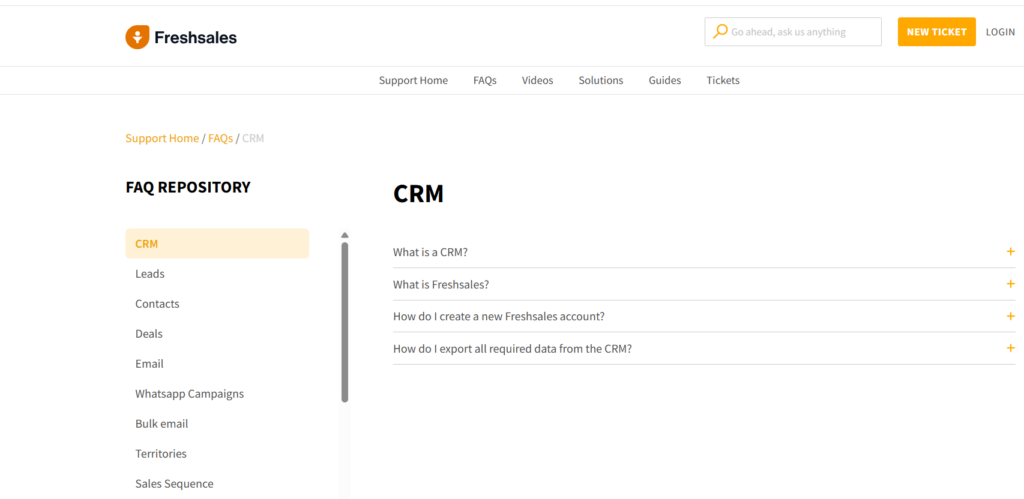Open Guides in the navigation bar

click(x=664, y=80)
